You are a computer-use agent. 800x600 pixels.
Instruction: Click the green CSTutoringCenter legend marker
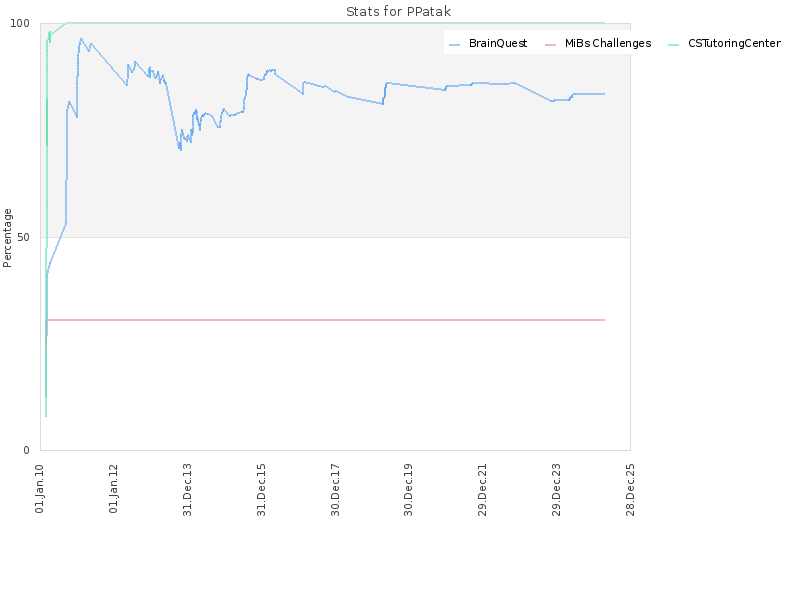pyautogui.click(x=673, y=45)
